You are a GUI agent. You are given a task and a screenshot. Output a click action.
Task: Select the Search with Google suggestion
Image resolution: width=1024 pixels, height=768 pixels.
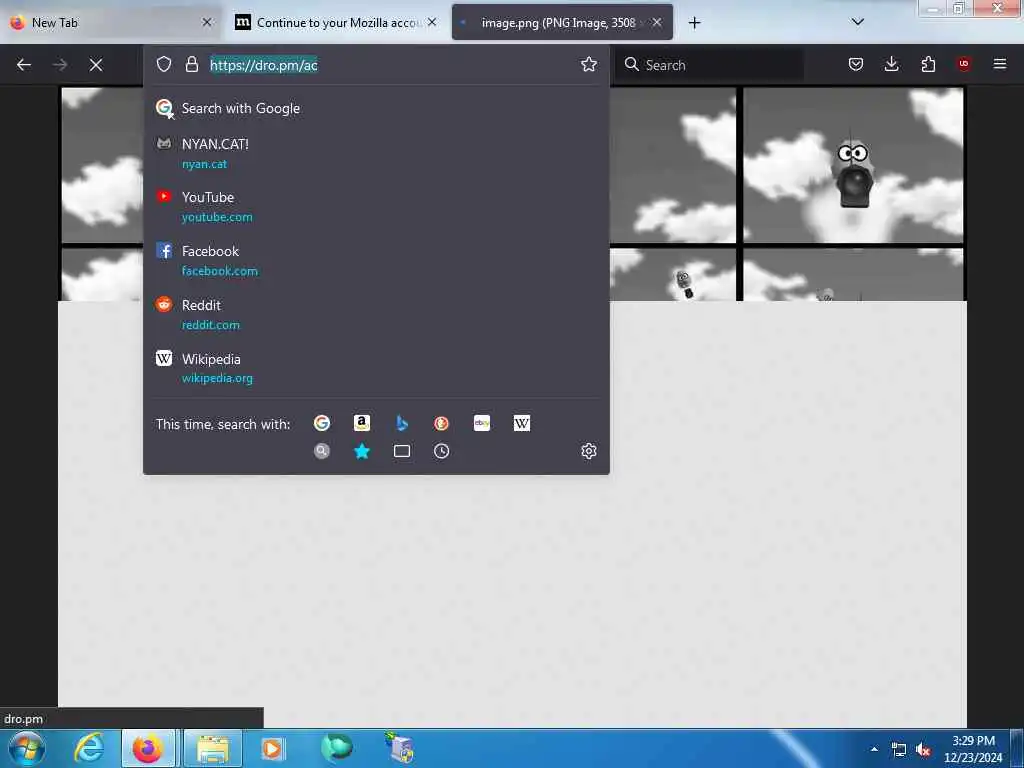(x=376, y=108)
